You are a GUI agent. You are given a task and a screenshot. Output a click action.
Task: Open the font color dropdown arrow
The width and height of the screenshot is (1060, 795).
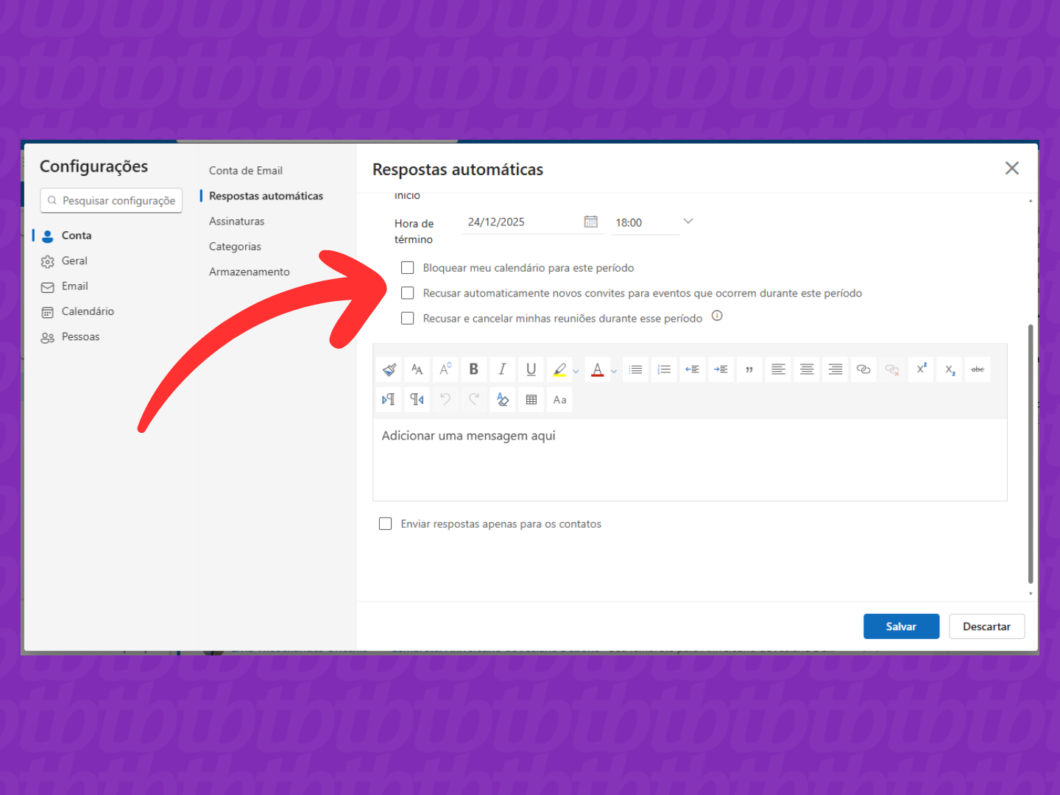tap(614, 371)
